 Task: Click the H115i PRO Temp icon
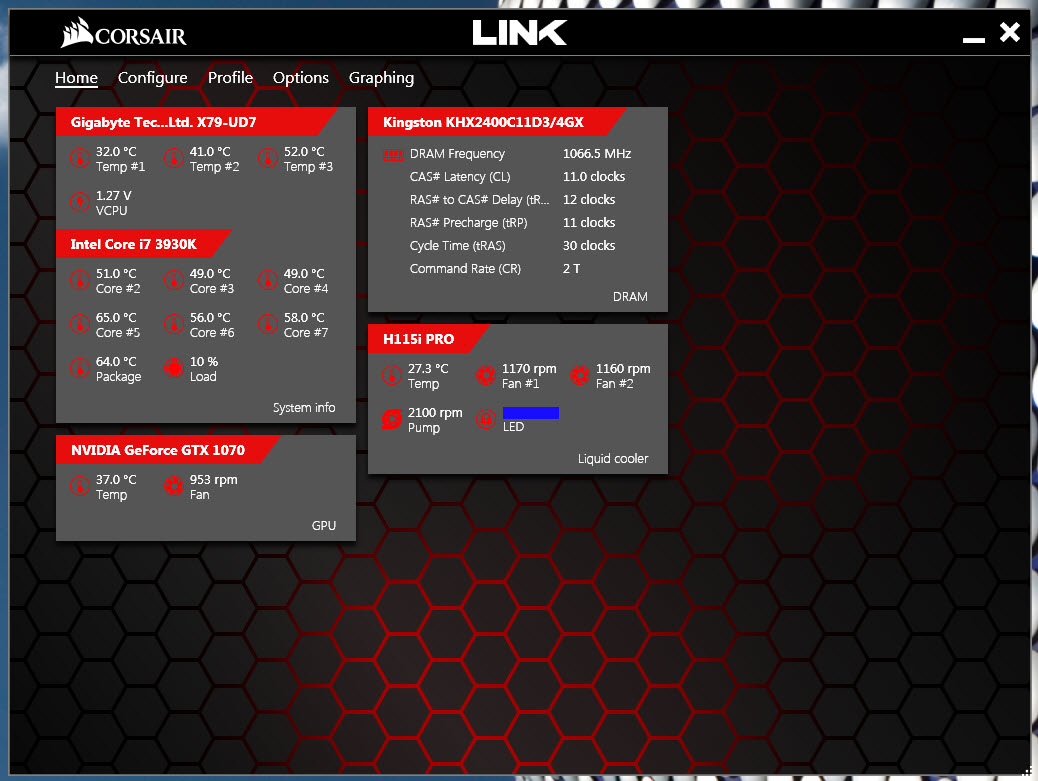click(392, 375)
